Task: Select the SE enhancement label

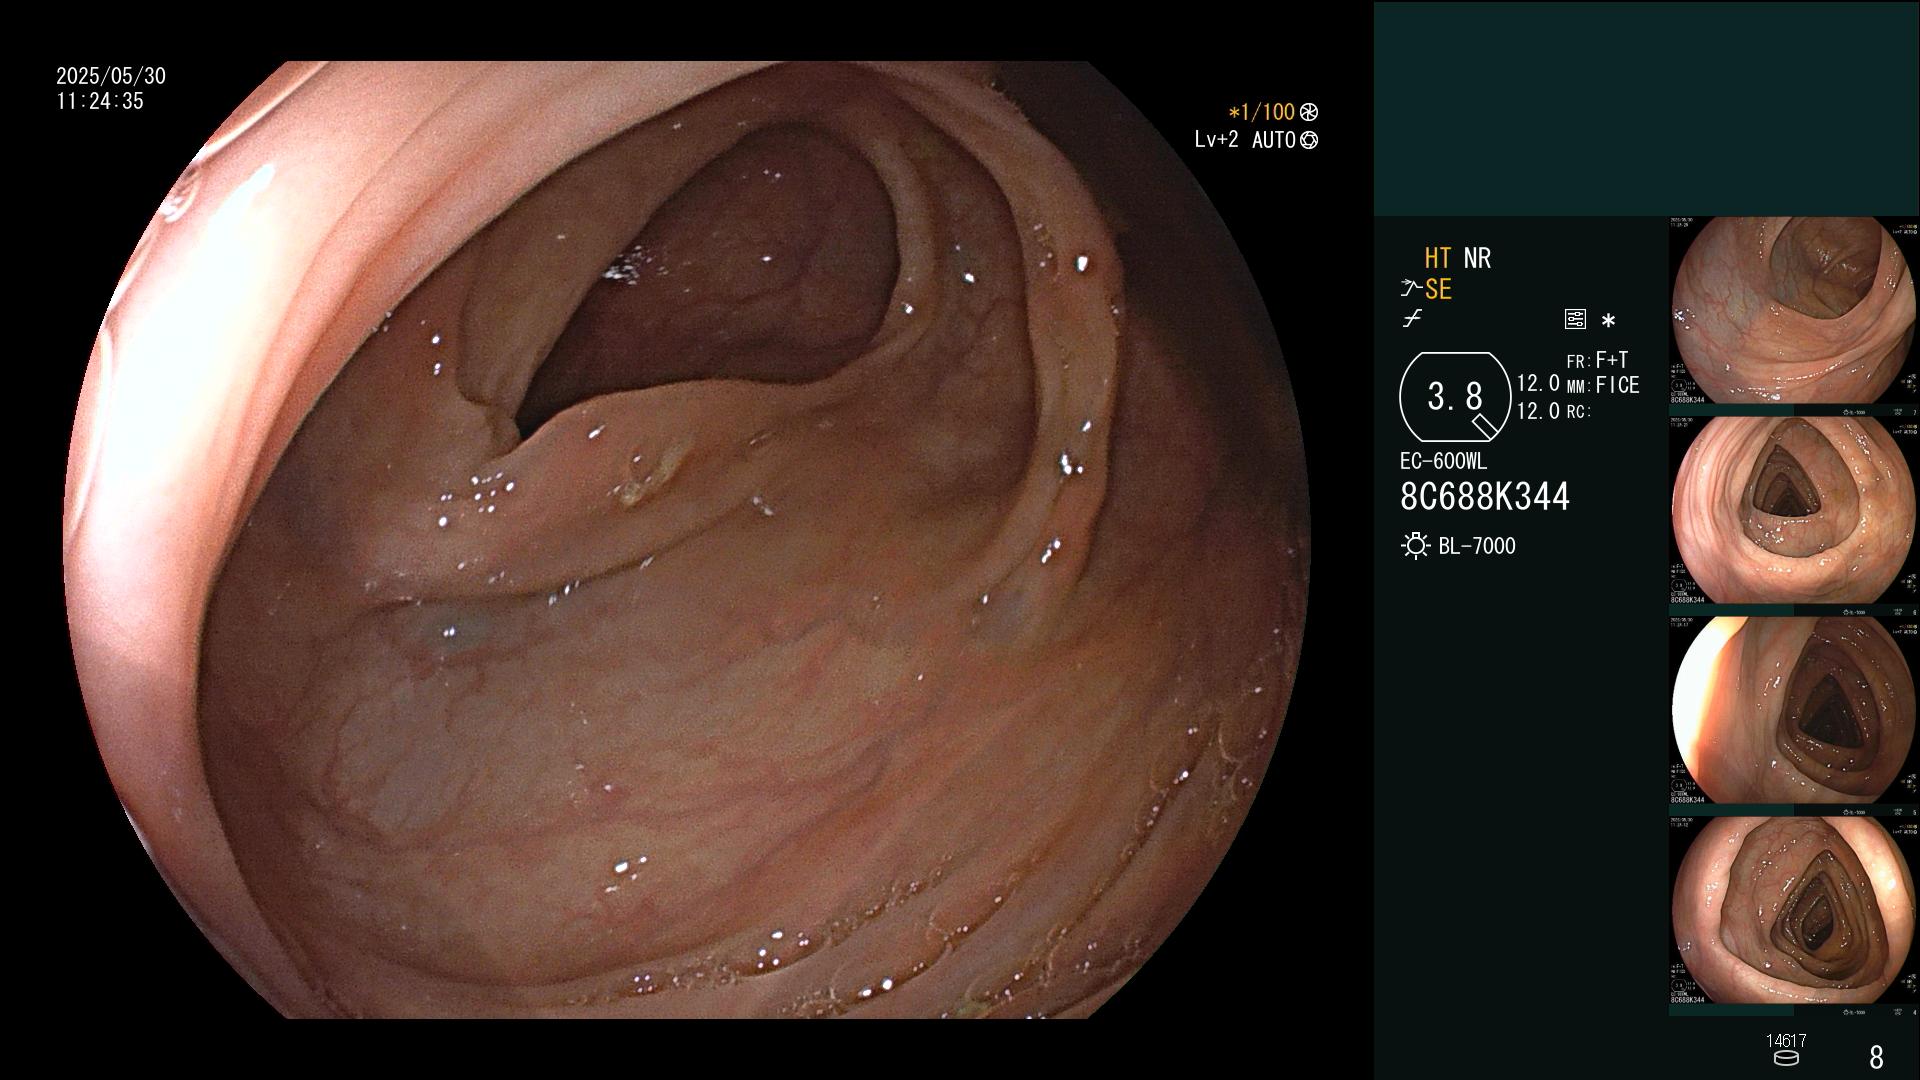Action: tap(1438, 289)
